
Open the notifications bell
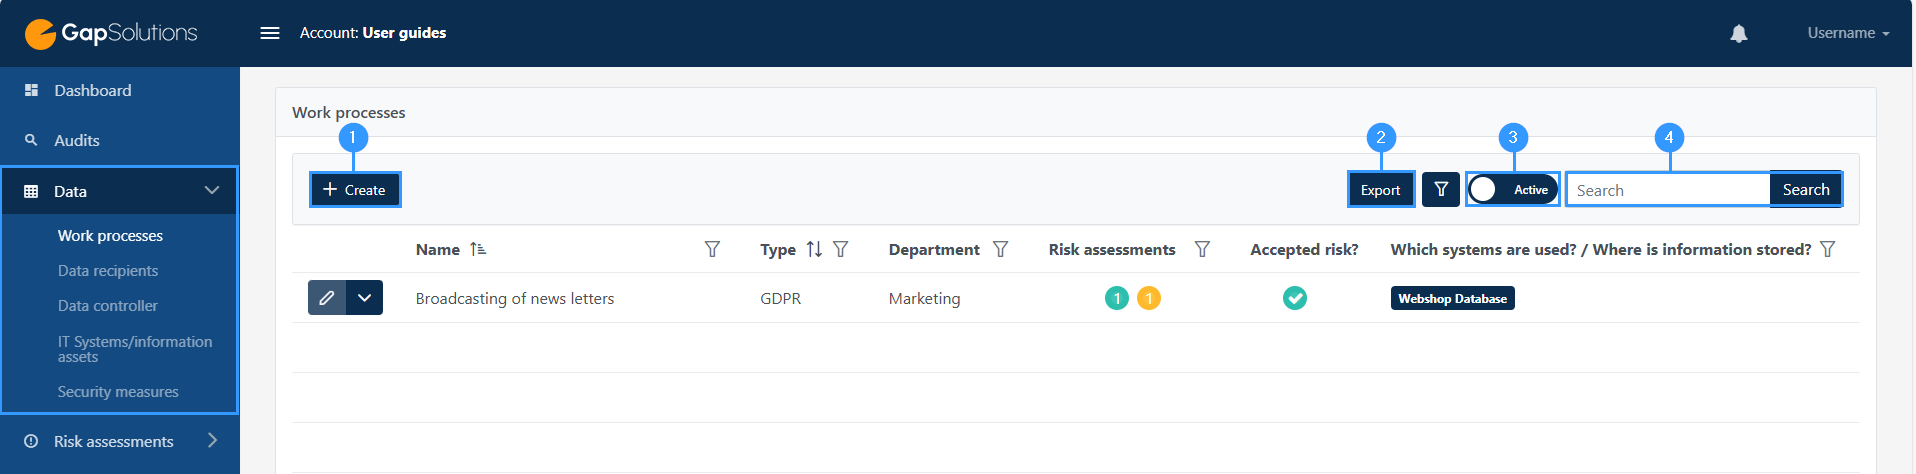1739,33
